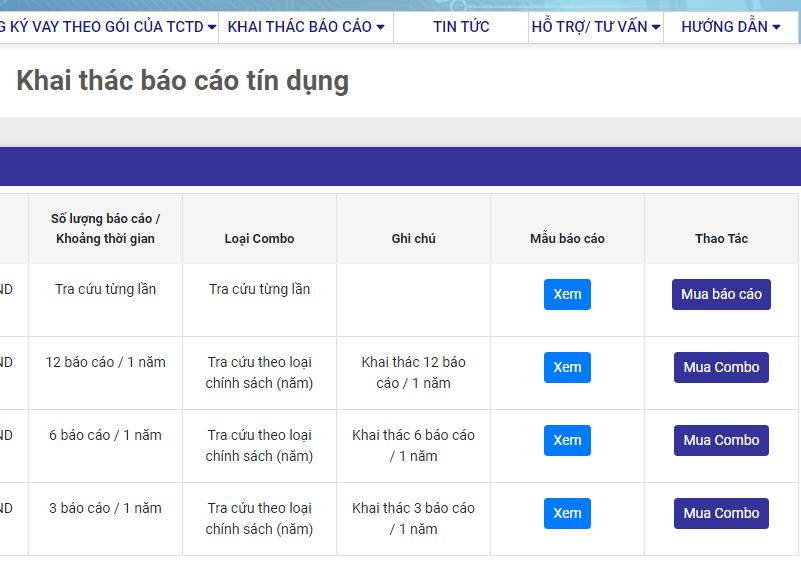View sample report for 3 báo cáo row
This screenshot has height=570, width=801.
[x=567, y=513]
